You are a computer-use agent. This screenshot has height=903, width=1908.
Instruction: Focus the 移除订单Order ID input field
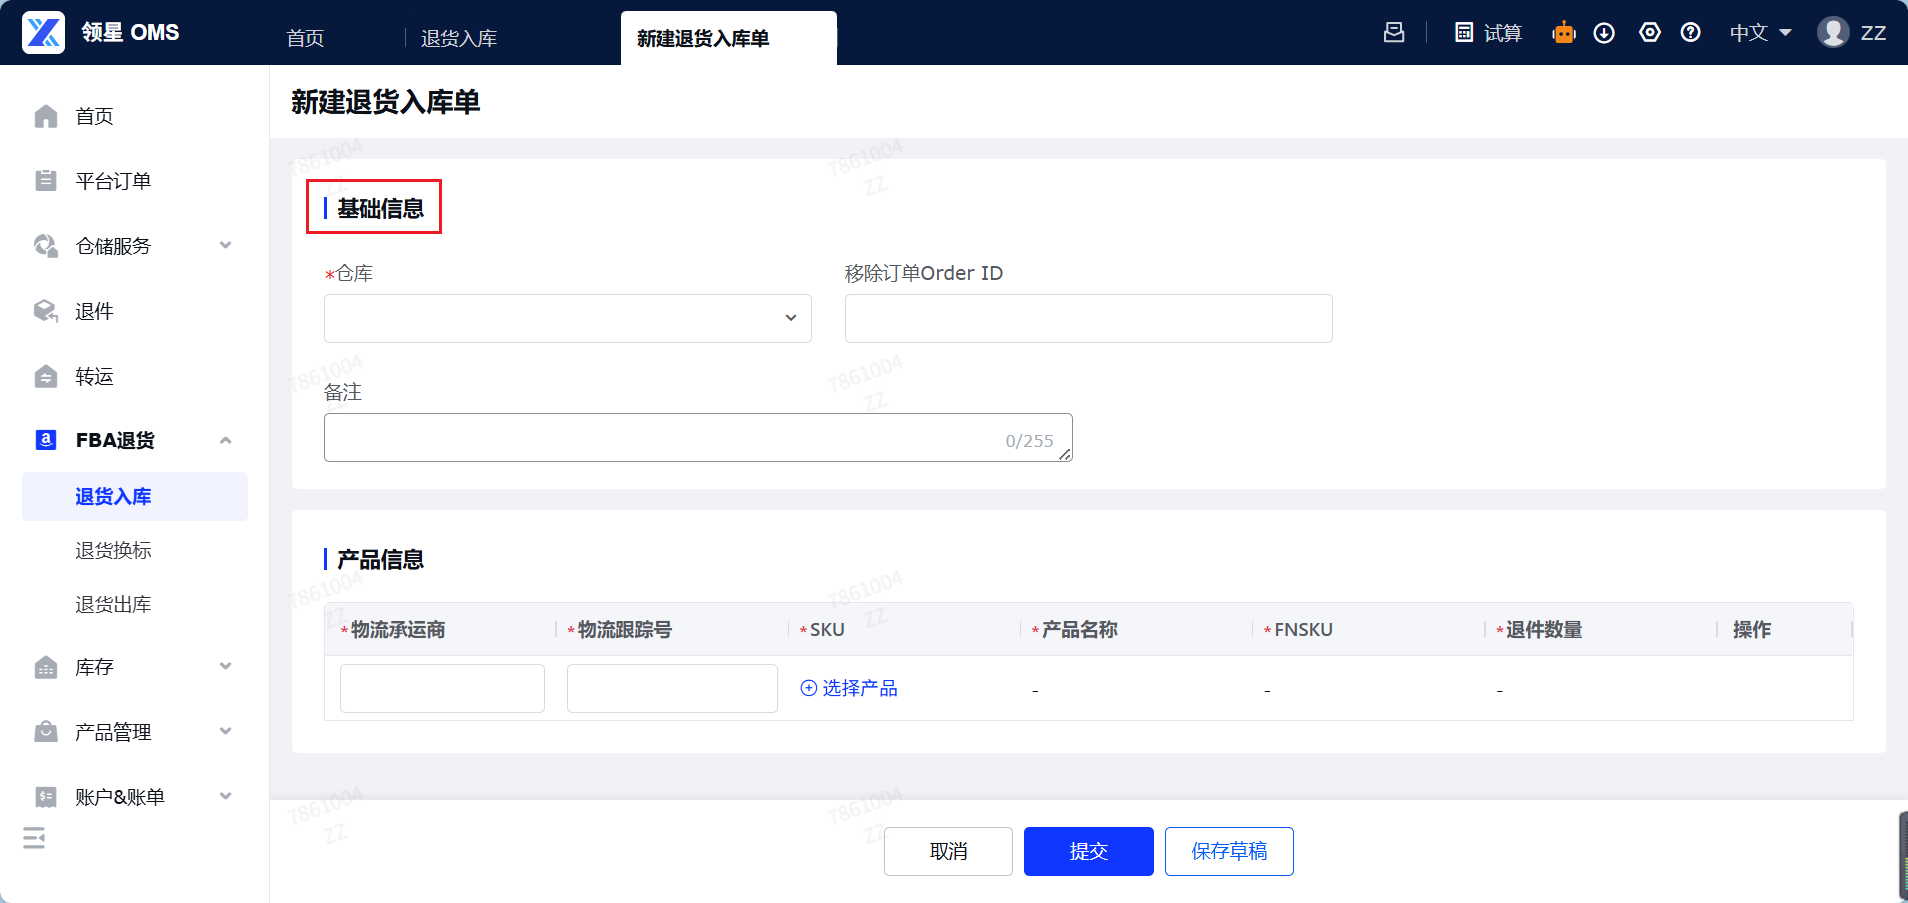[1089, 318]
